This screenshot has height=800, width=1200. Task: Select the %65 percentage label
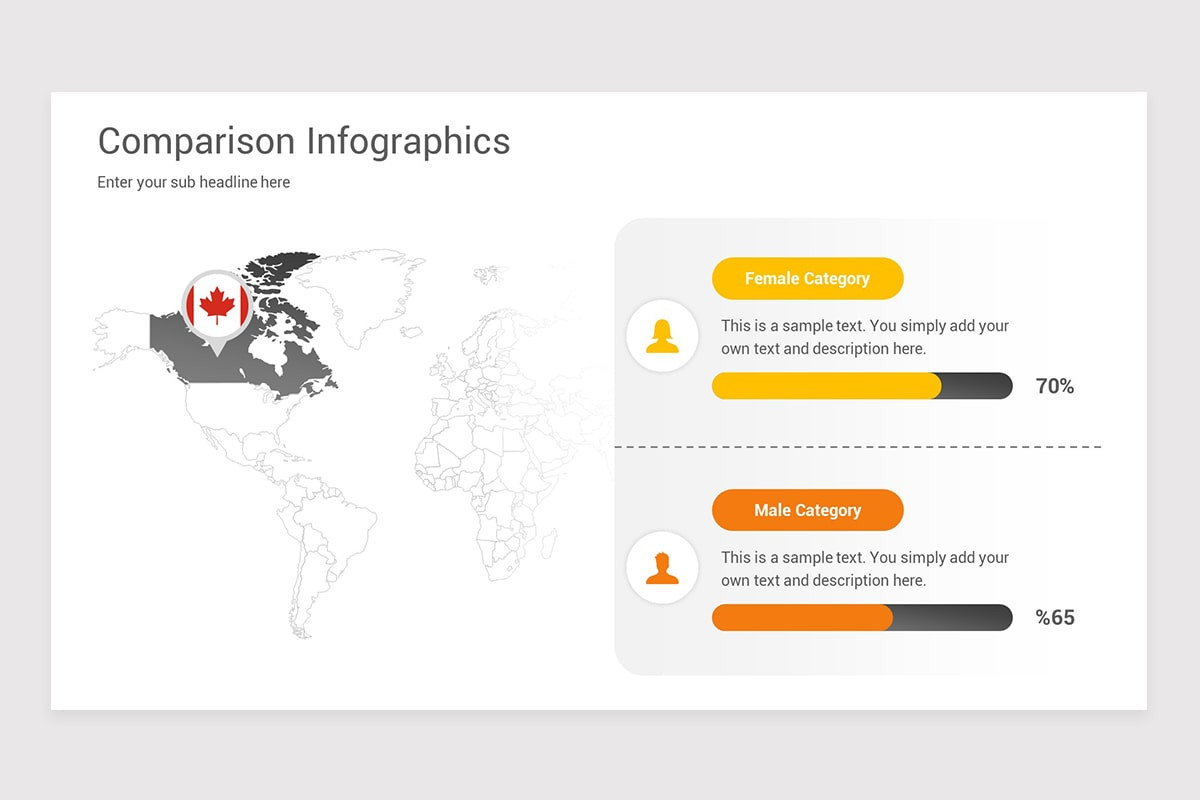coord(1055,618)
